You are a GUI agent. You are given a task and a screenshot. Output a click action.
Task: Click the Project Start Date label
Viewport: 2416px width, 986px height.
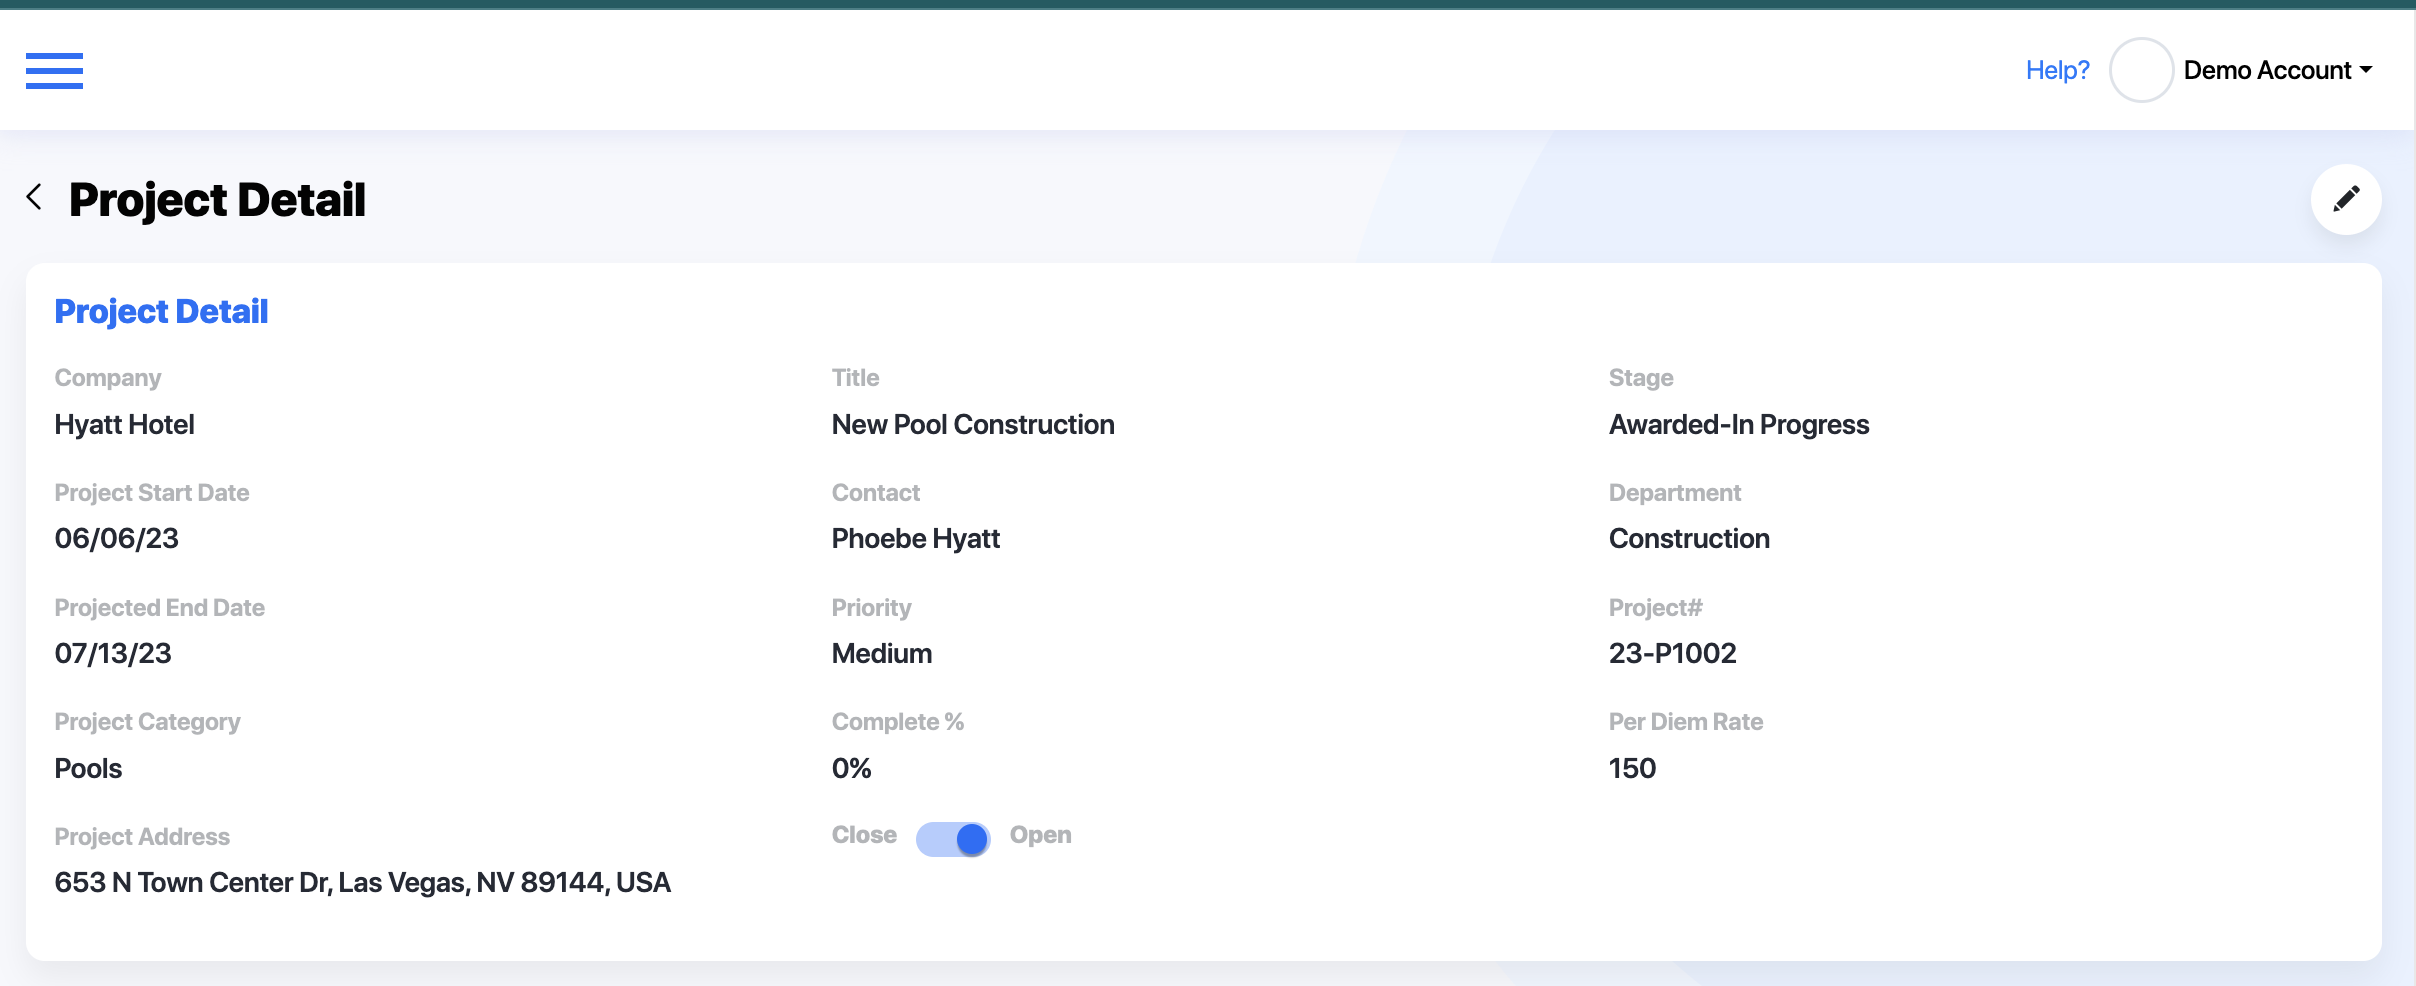[x=152, y=493]
